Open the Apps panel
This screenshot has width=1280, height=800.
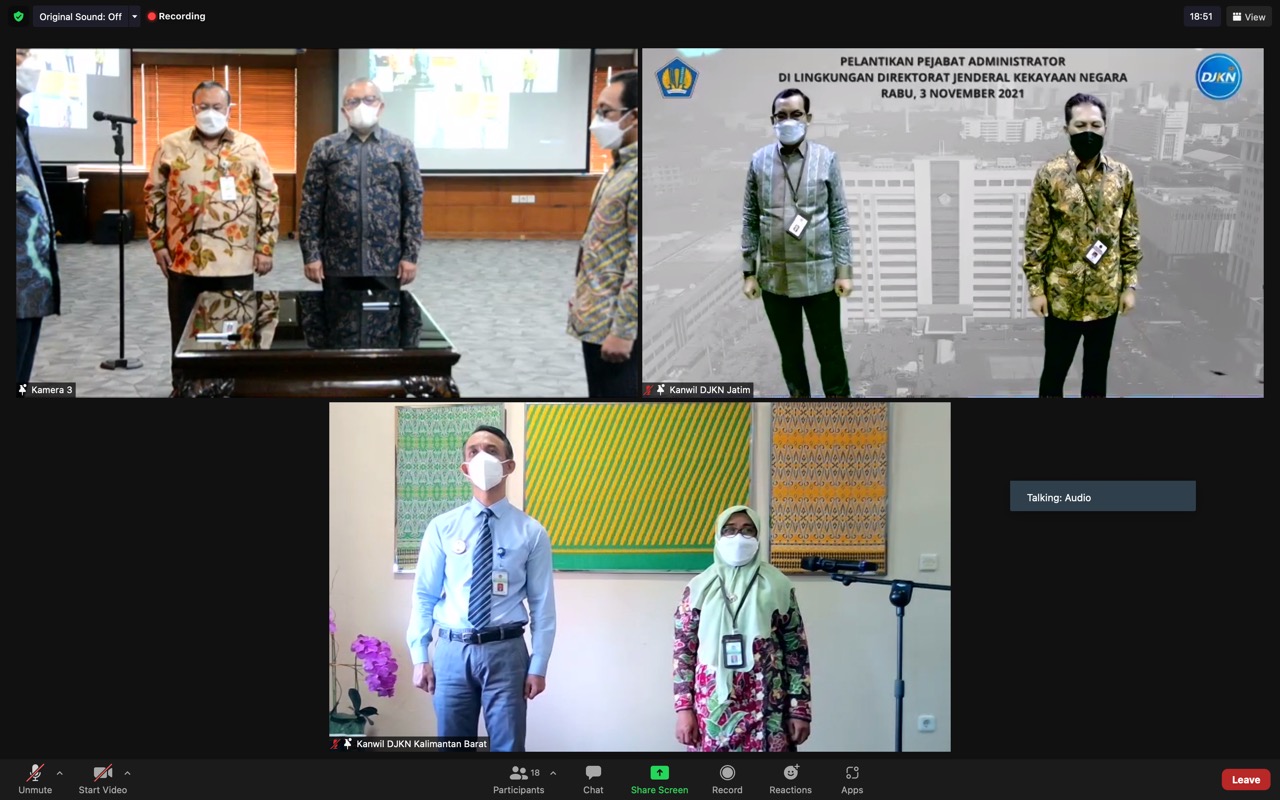tap(852, 779)
